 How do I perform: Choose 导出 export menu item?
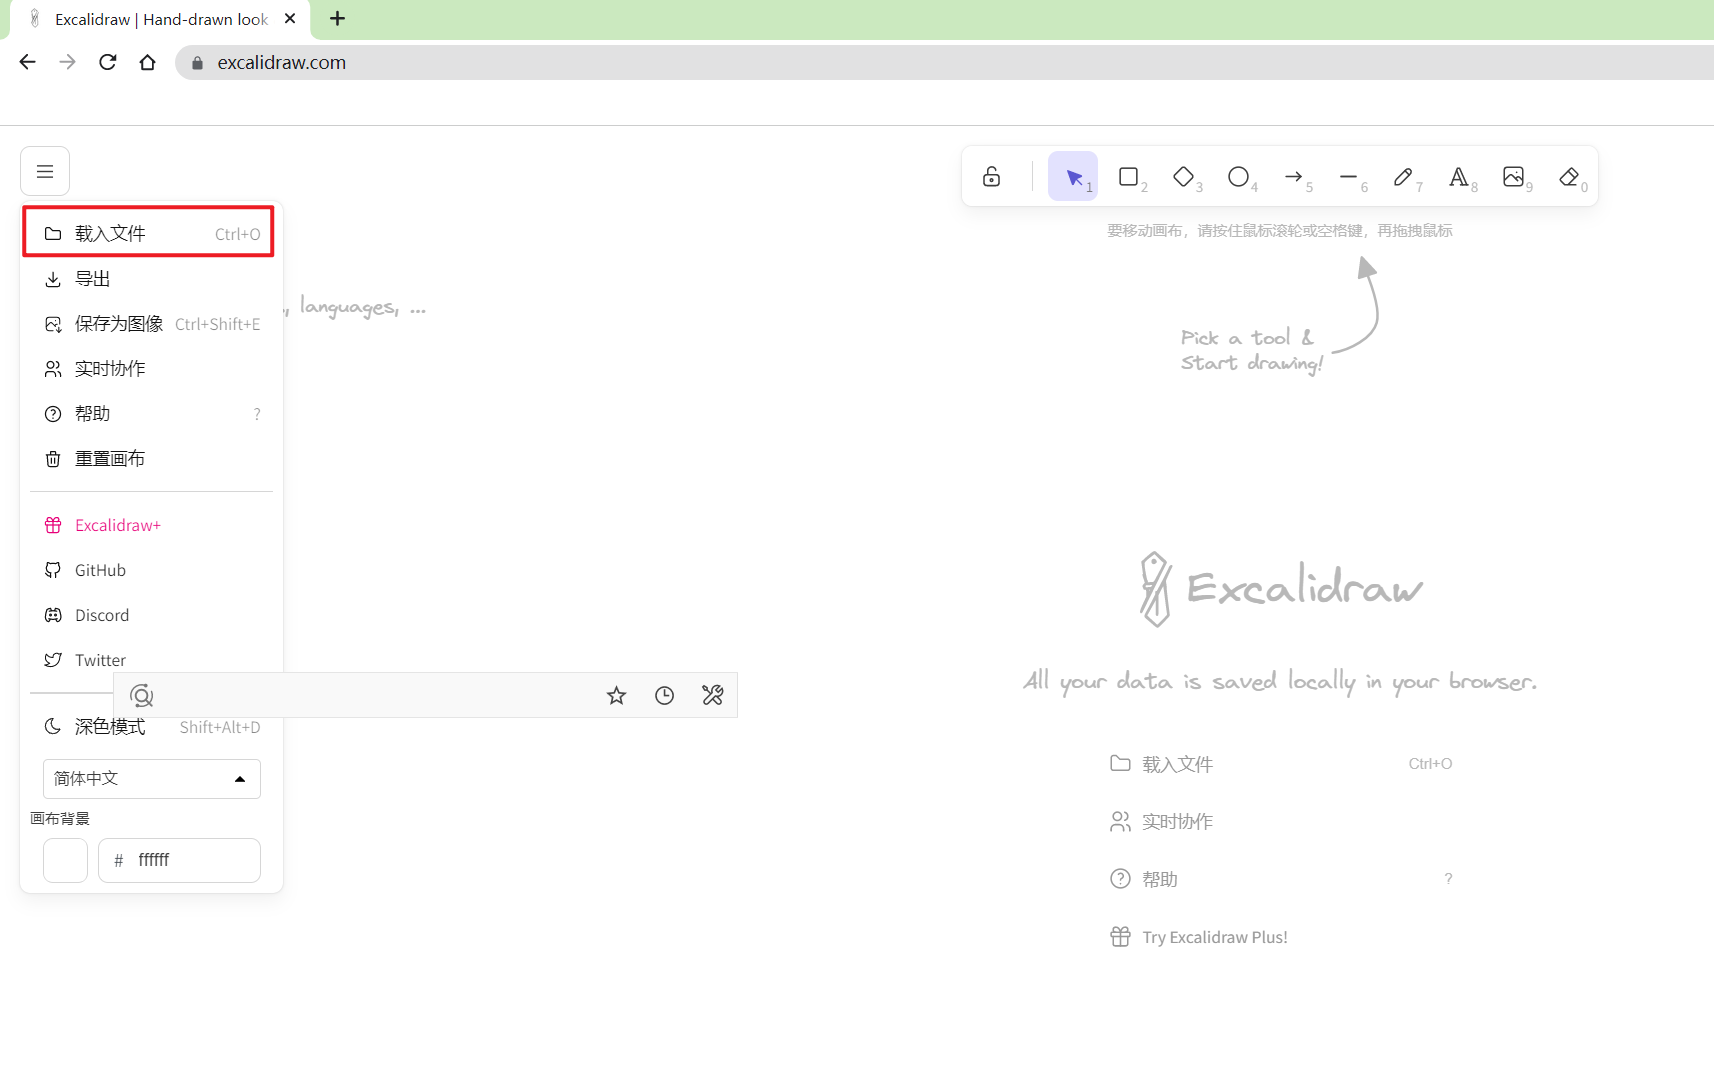[151, 279]
